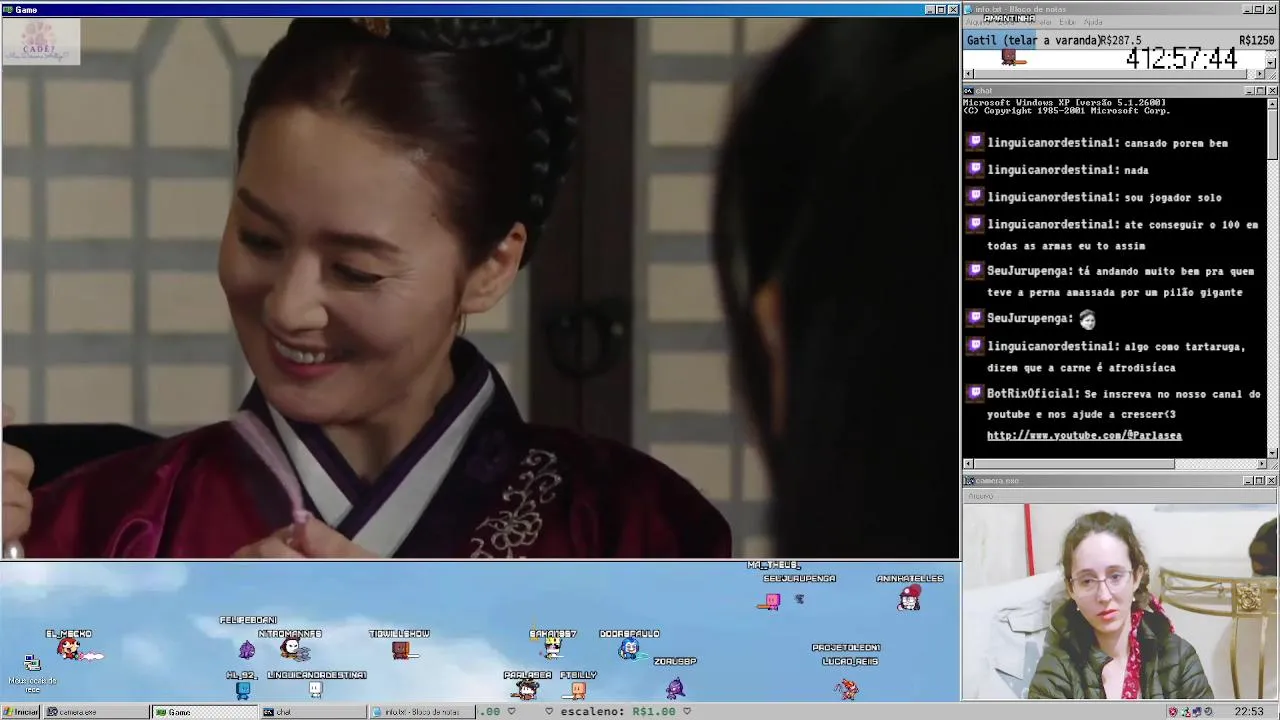Click the CADE logo in the video corner

41,42
